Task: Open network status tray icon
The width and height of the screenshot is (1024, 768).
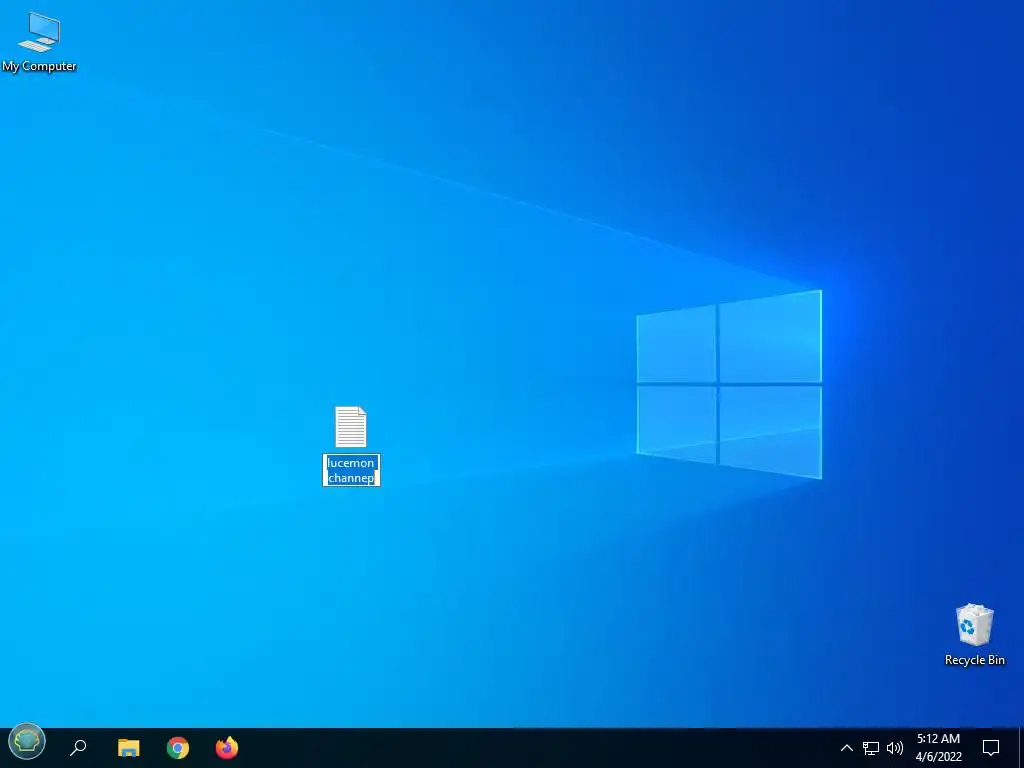Action: [x=871, y=748]
